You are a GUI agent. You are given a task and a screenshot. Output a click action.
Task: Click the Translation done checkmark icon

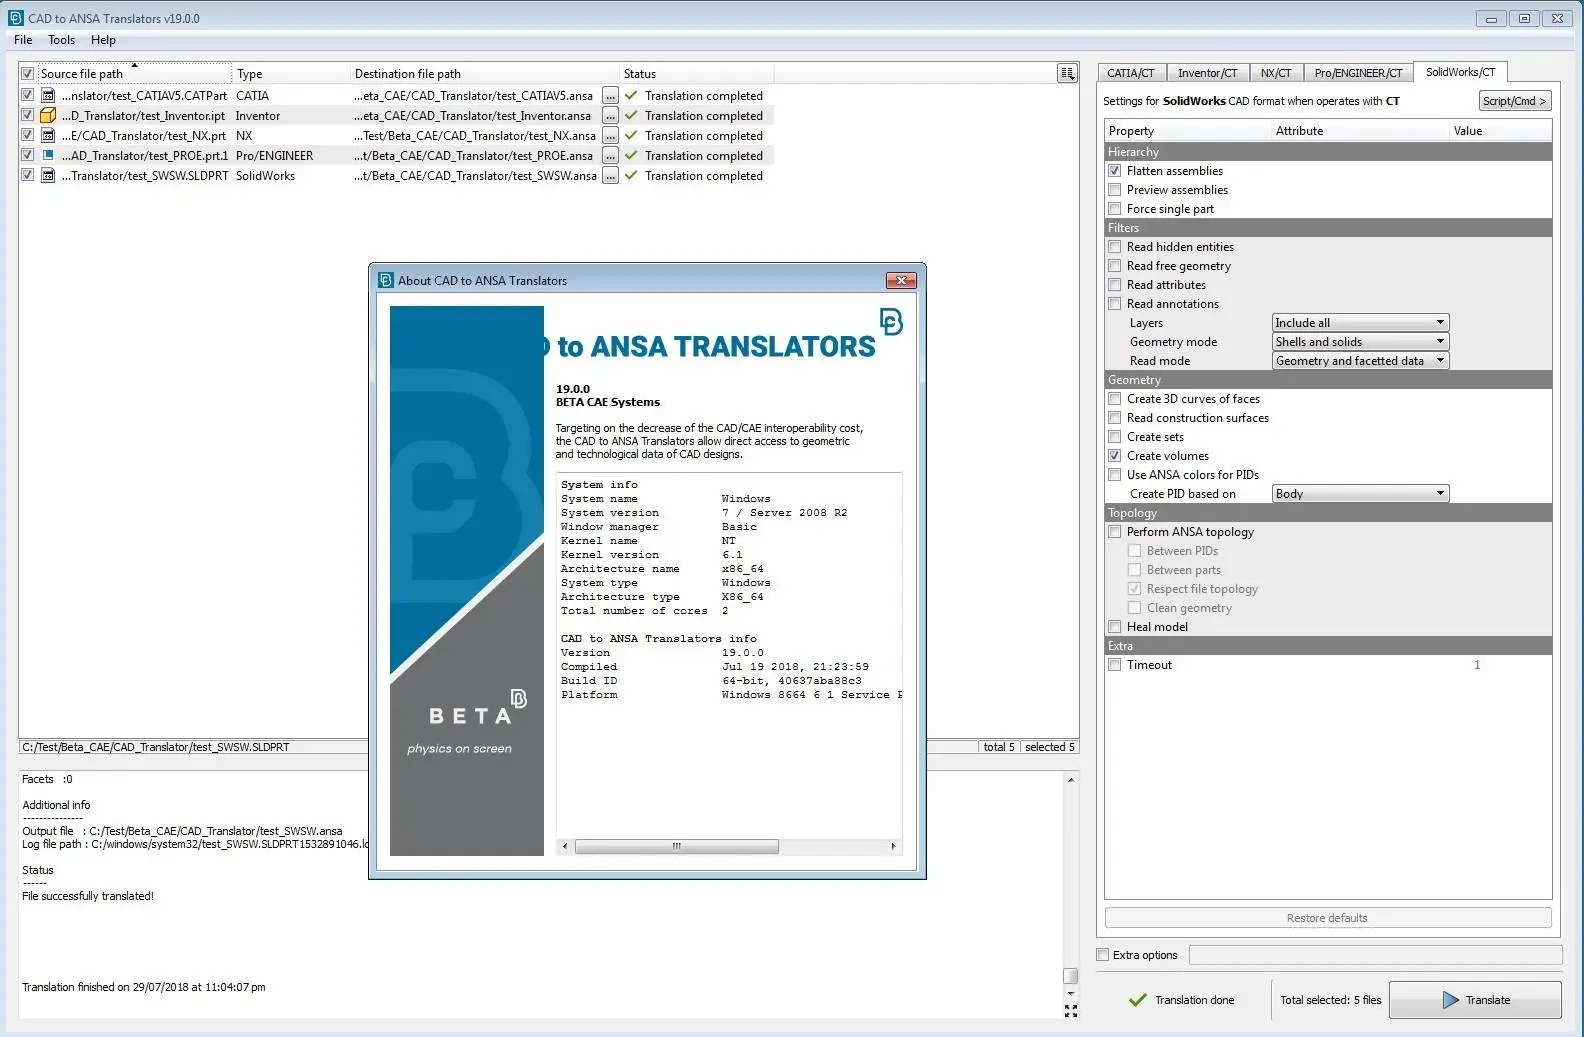pyautogui.click(x=1137, y=1000)
